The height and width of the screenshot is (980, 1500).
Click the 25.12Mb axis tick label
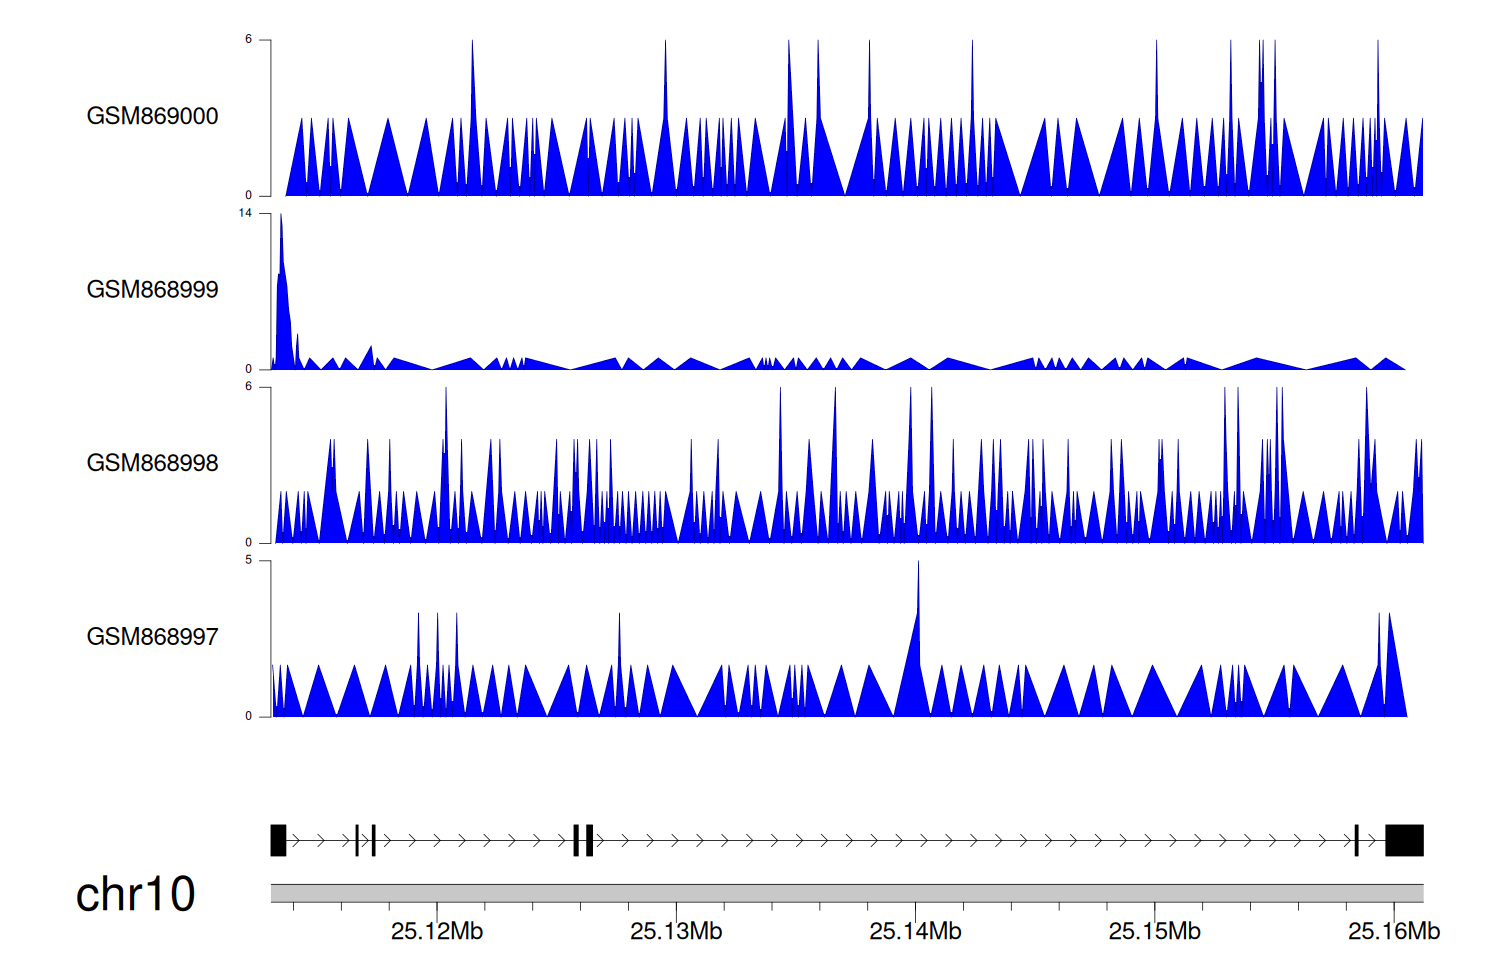point(436,931)
